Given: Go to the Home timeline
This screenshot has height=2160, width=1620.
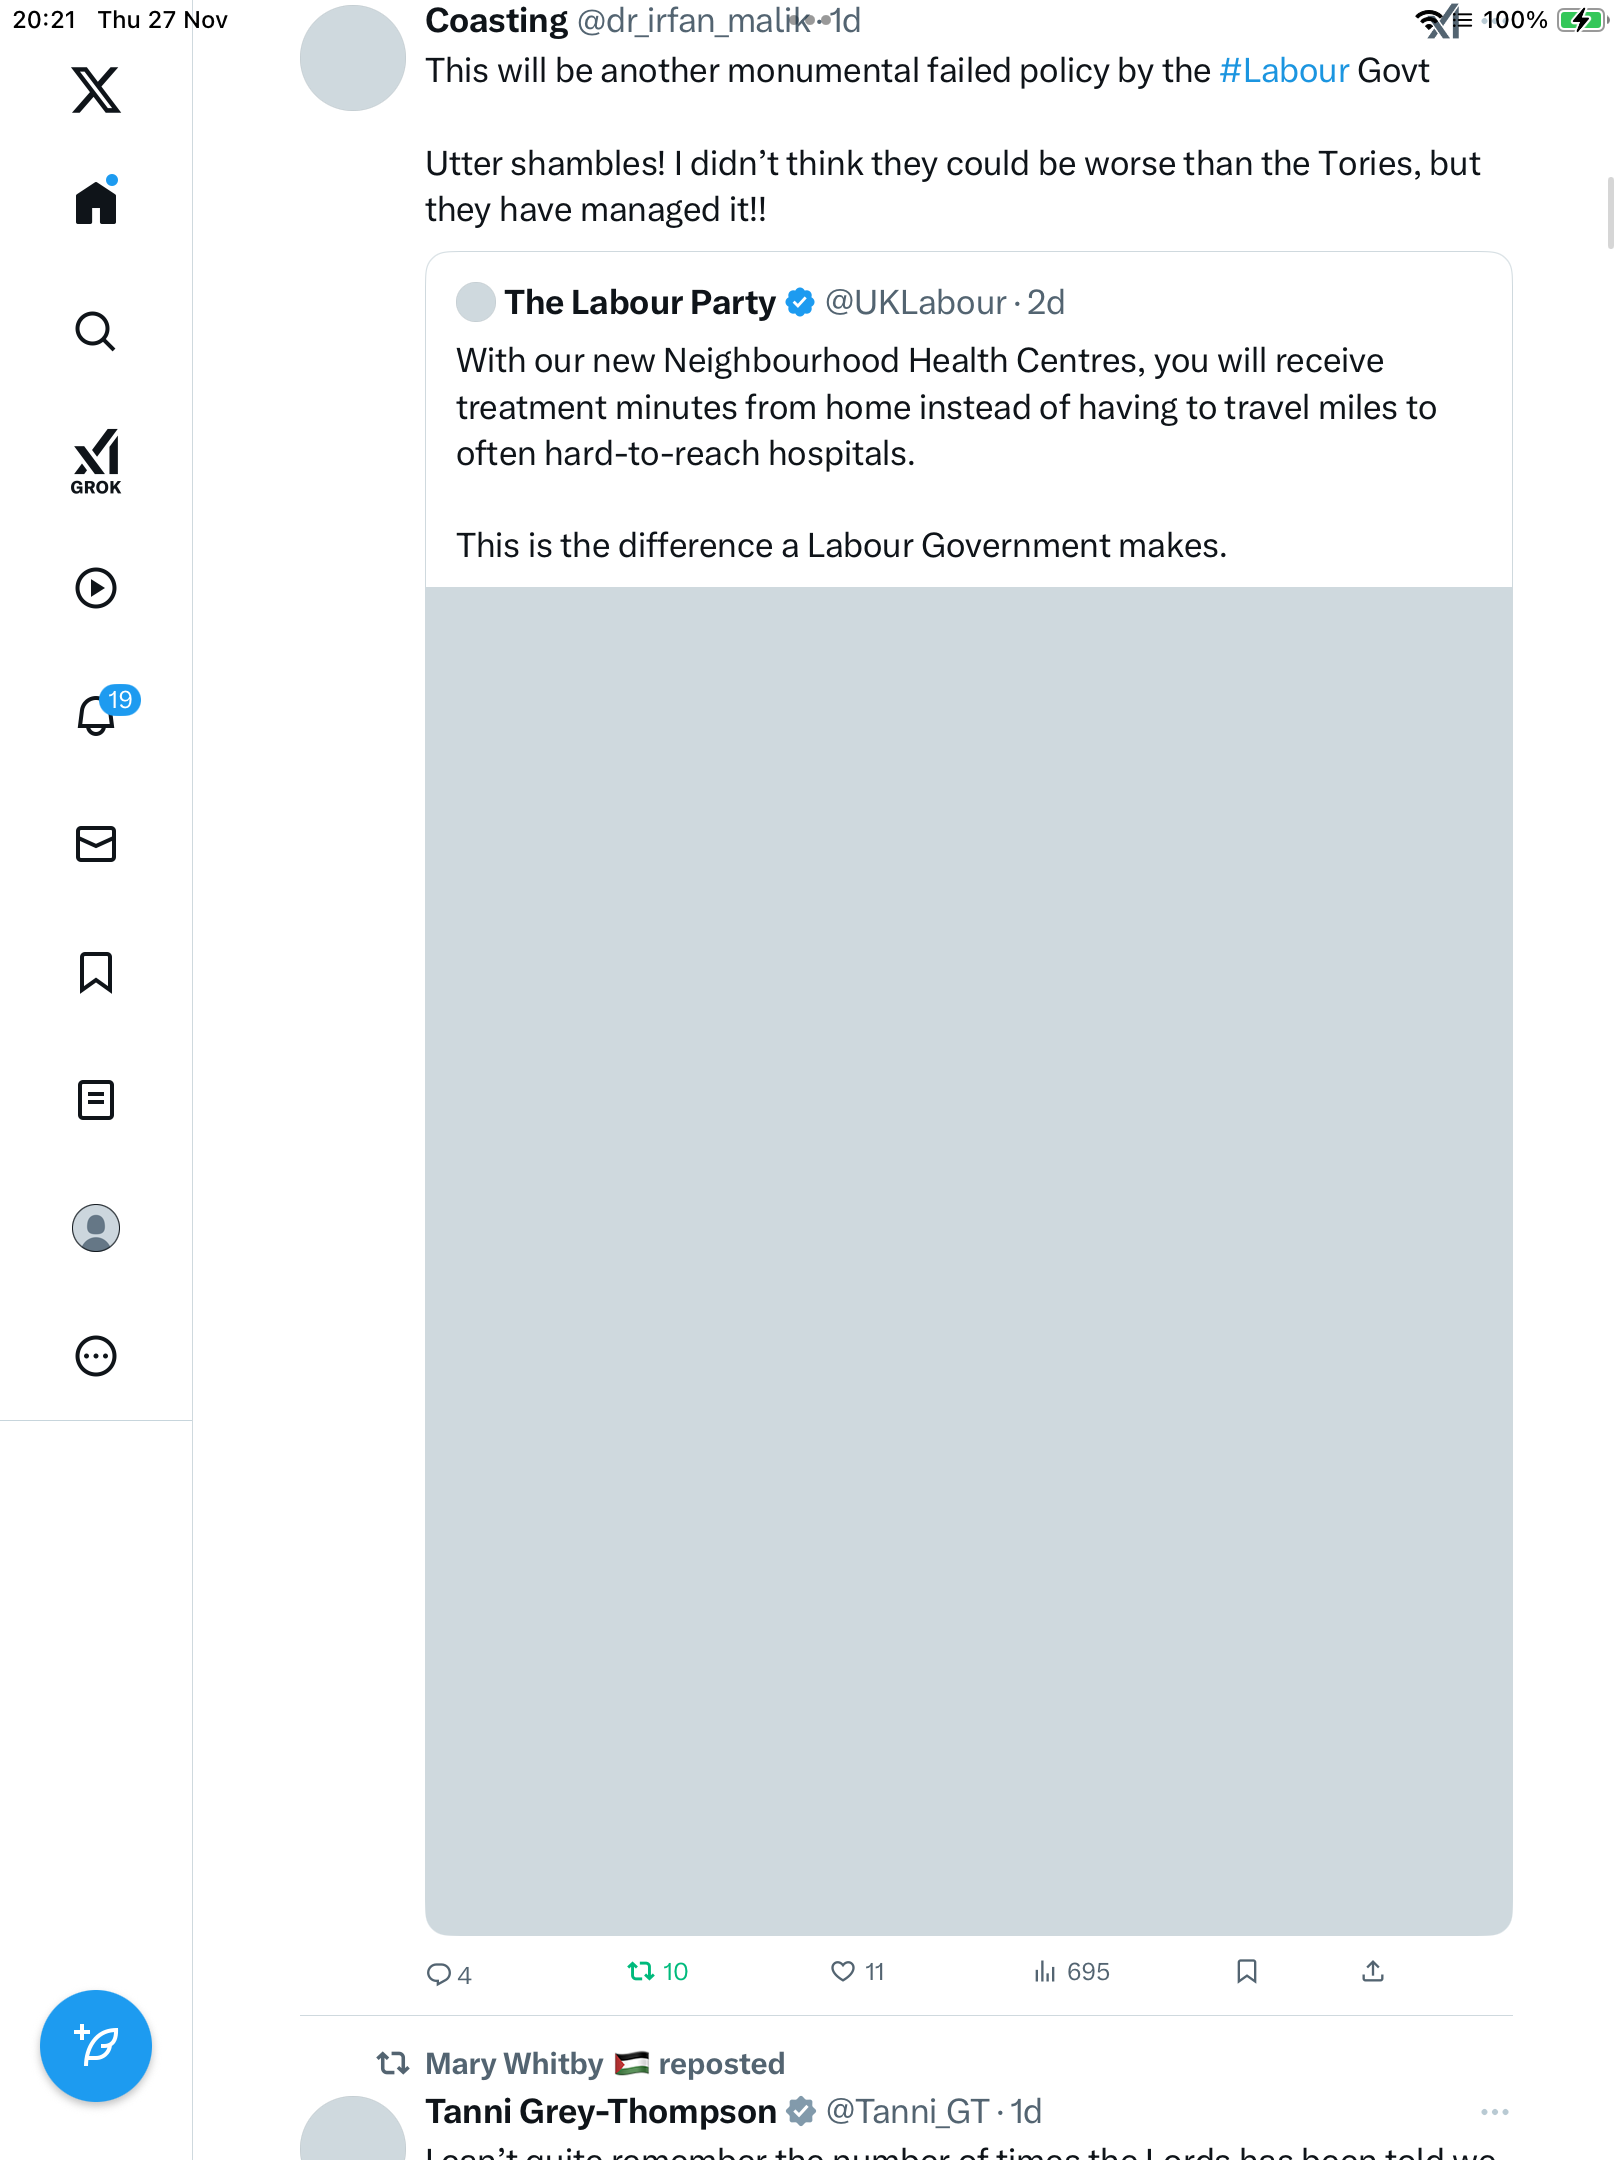Looking at the screenshot, I should pos(96,203).
